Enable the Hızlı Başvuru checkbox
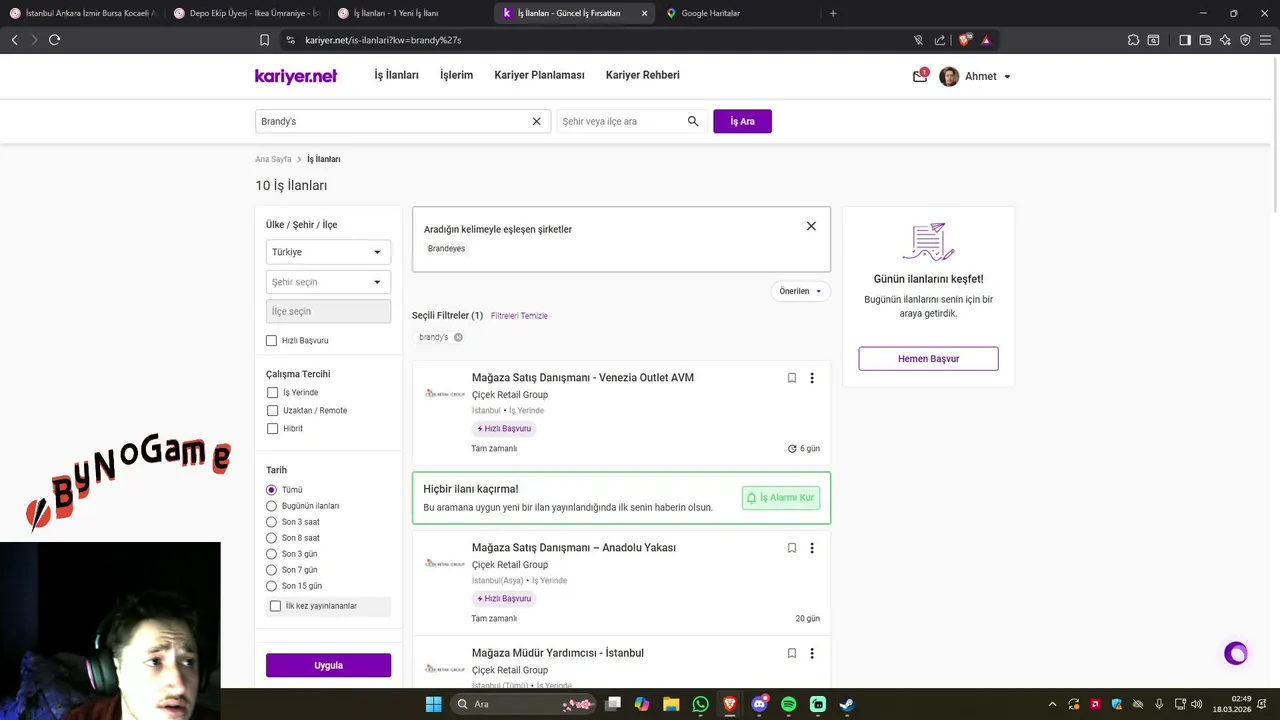This screenshot has height=720, width=1280. point(271,341)
